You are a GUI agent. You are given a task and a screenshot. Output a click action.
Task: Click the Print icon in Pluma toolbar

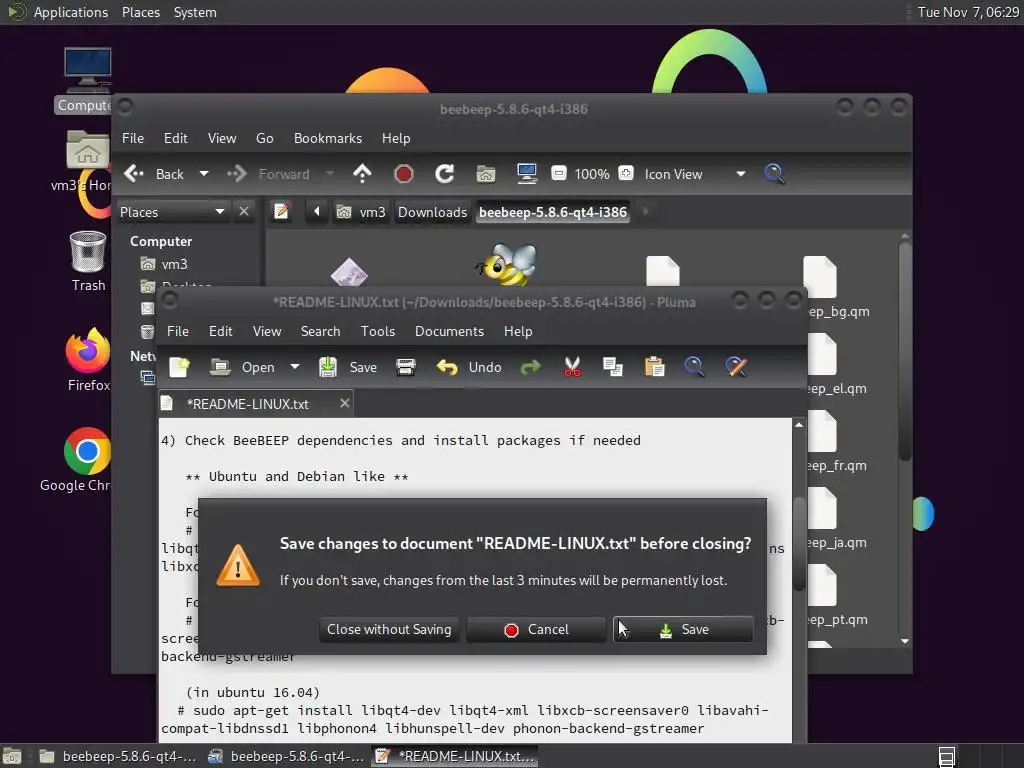click(406, 367)
